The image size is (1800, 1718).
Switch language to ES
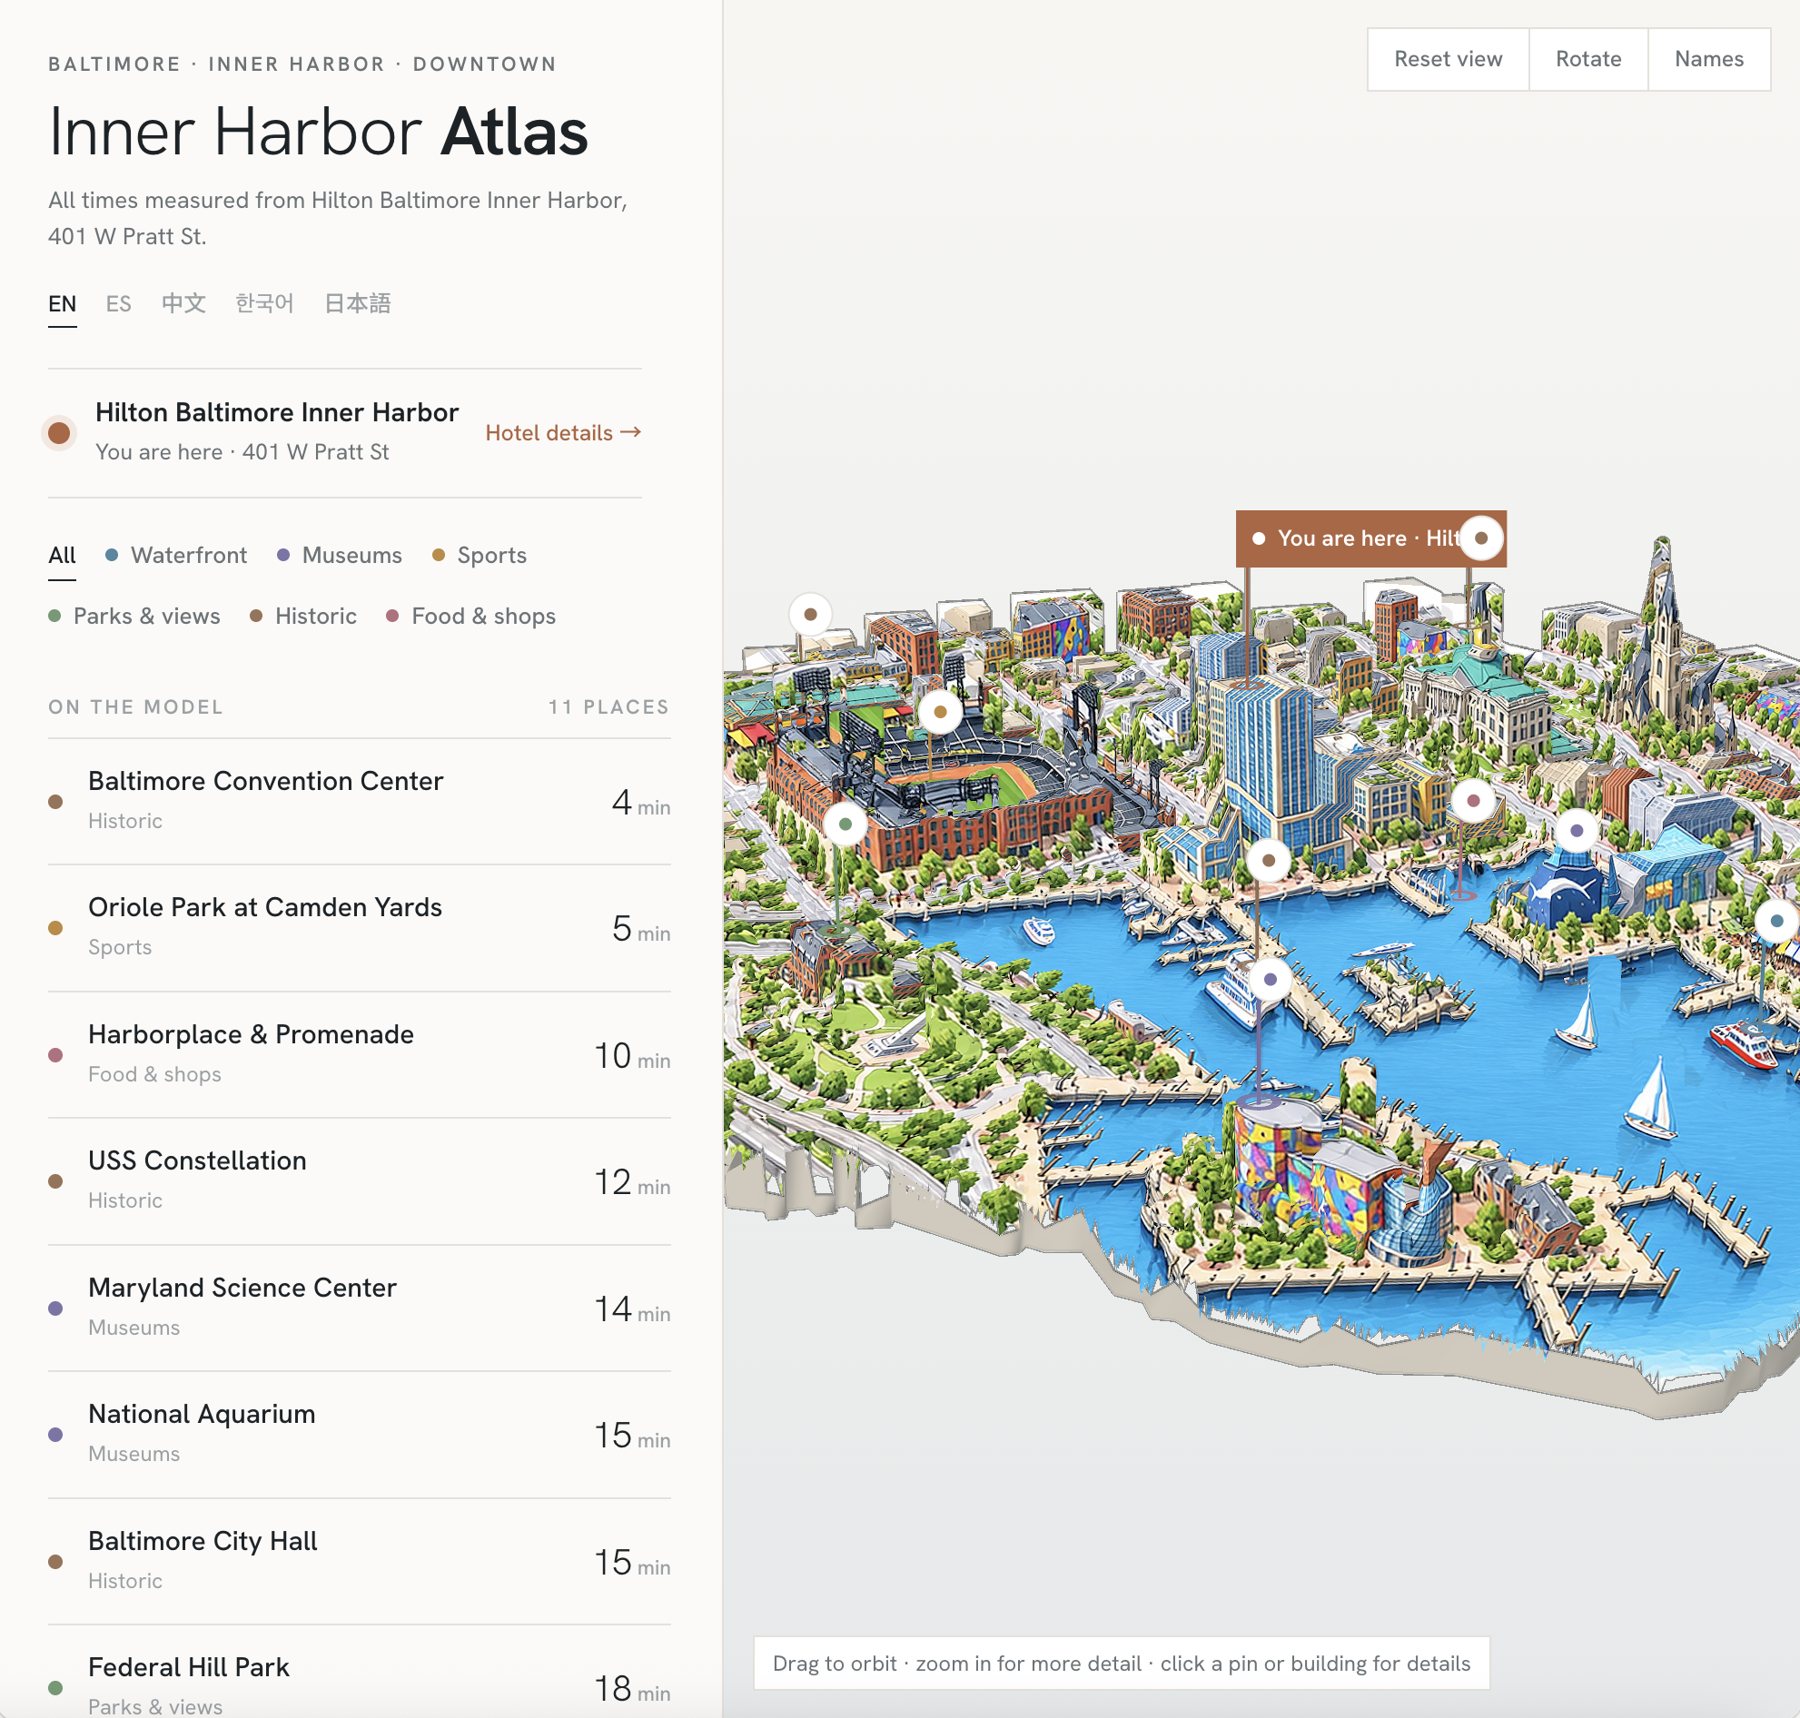tap(118, 304)
